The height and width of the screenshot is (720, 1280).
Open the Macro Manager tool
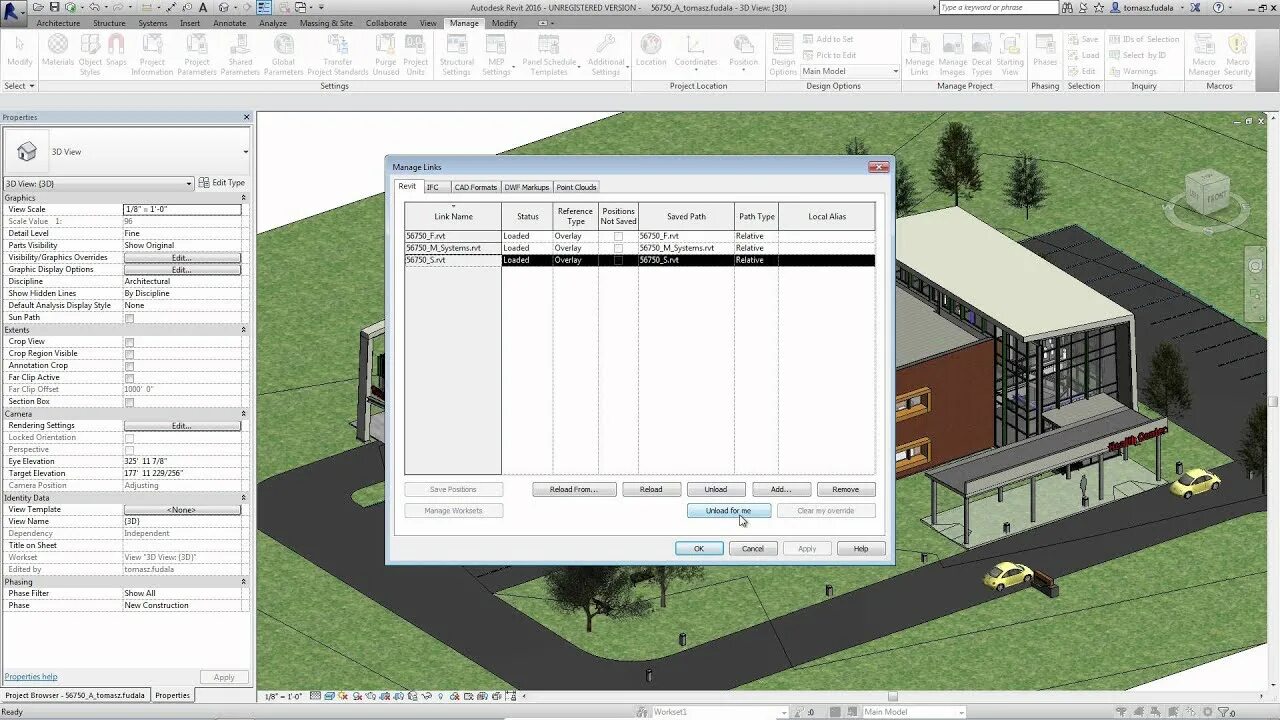pyautogui.click(x=1204, y=54)
